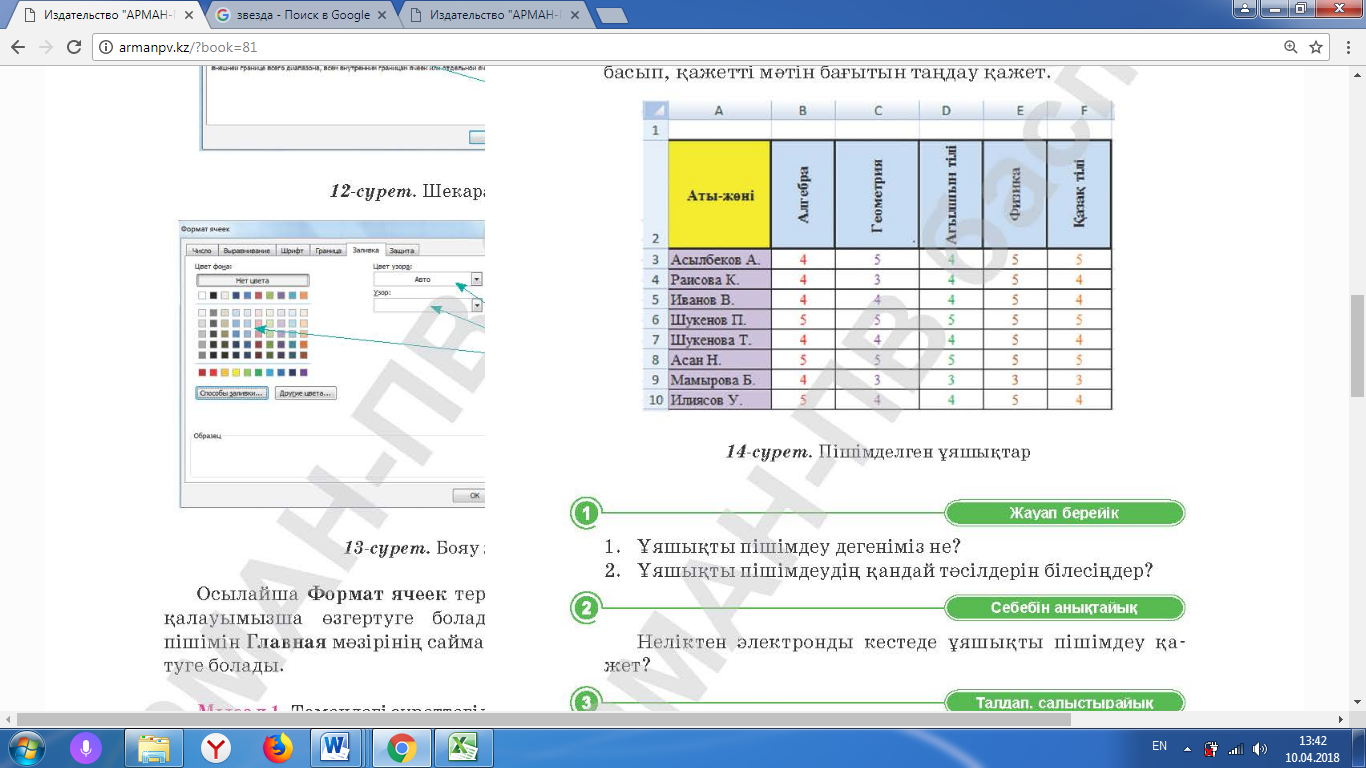Screen dimensions: 1366x768
Task: Click the Chrome icon on the taskbar
Action: (x=402, y=748)
